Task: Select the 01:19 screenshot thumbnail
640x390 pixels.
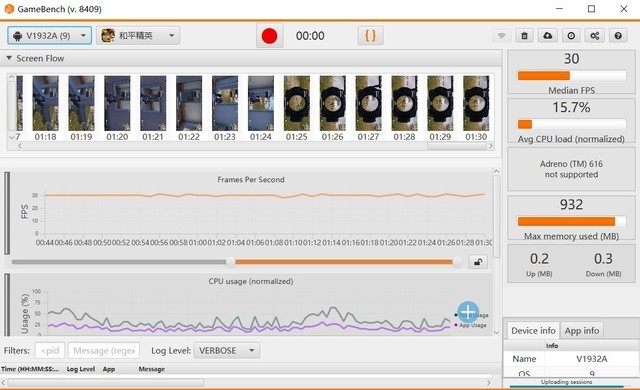Action: [x=81, y=103]
